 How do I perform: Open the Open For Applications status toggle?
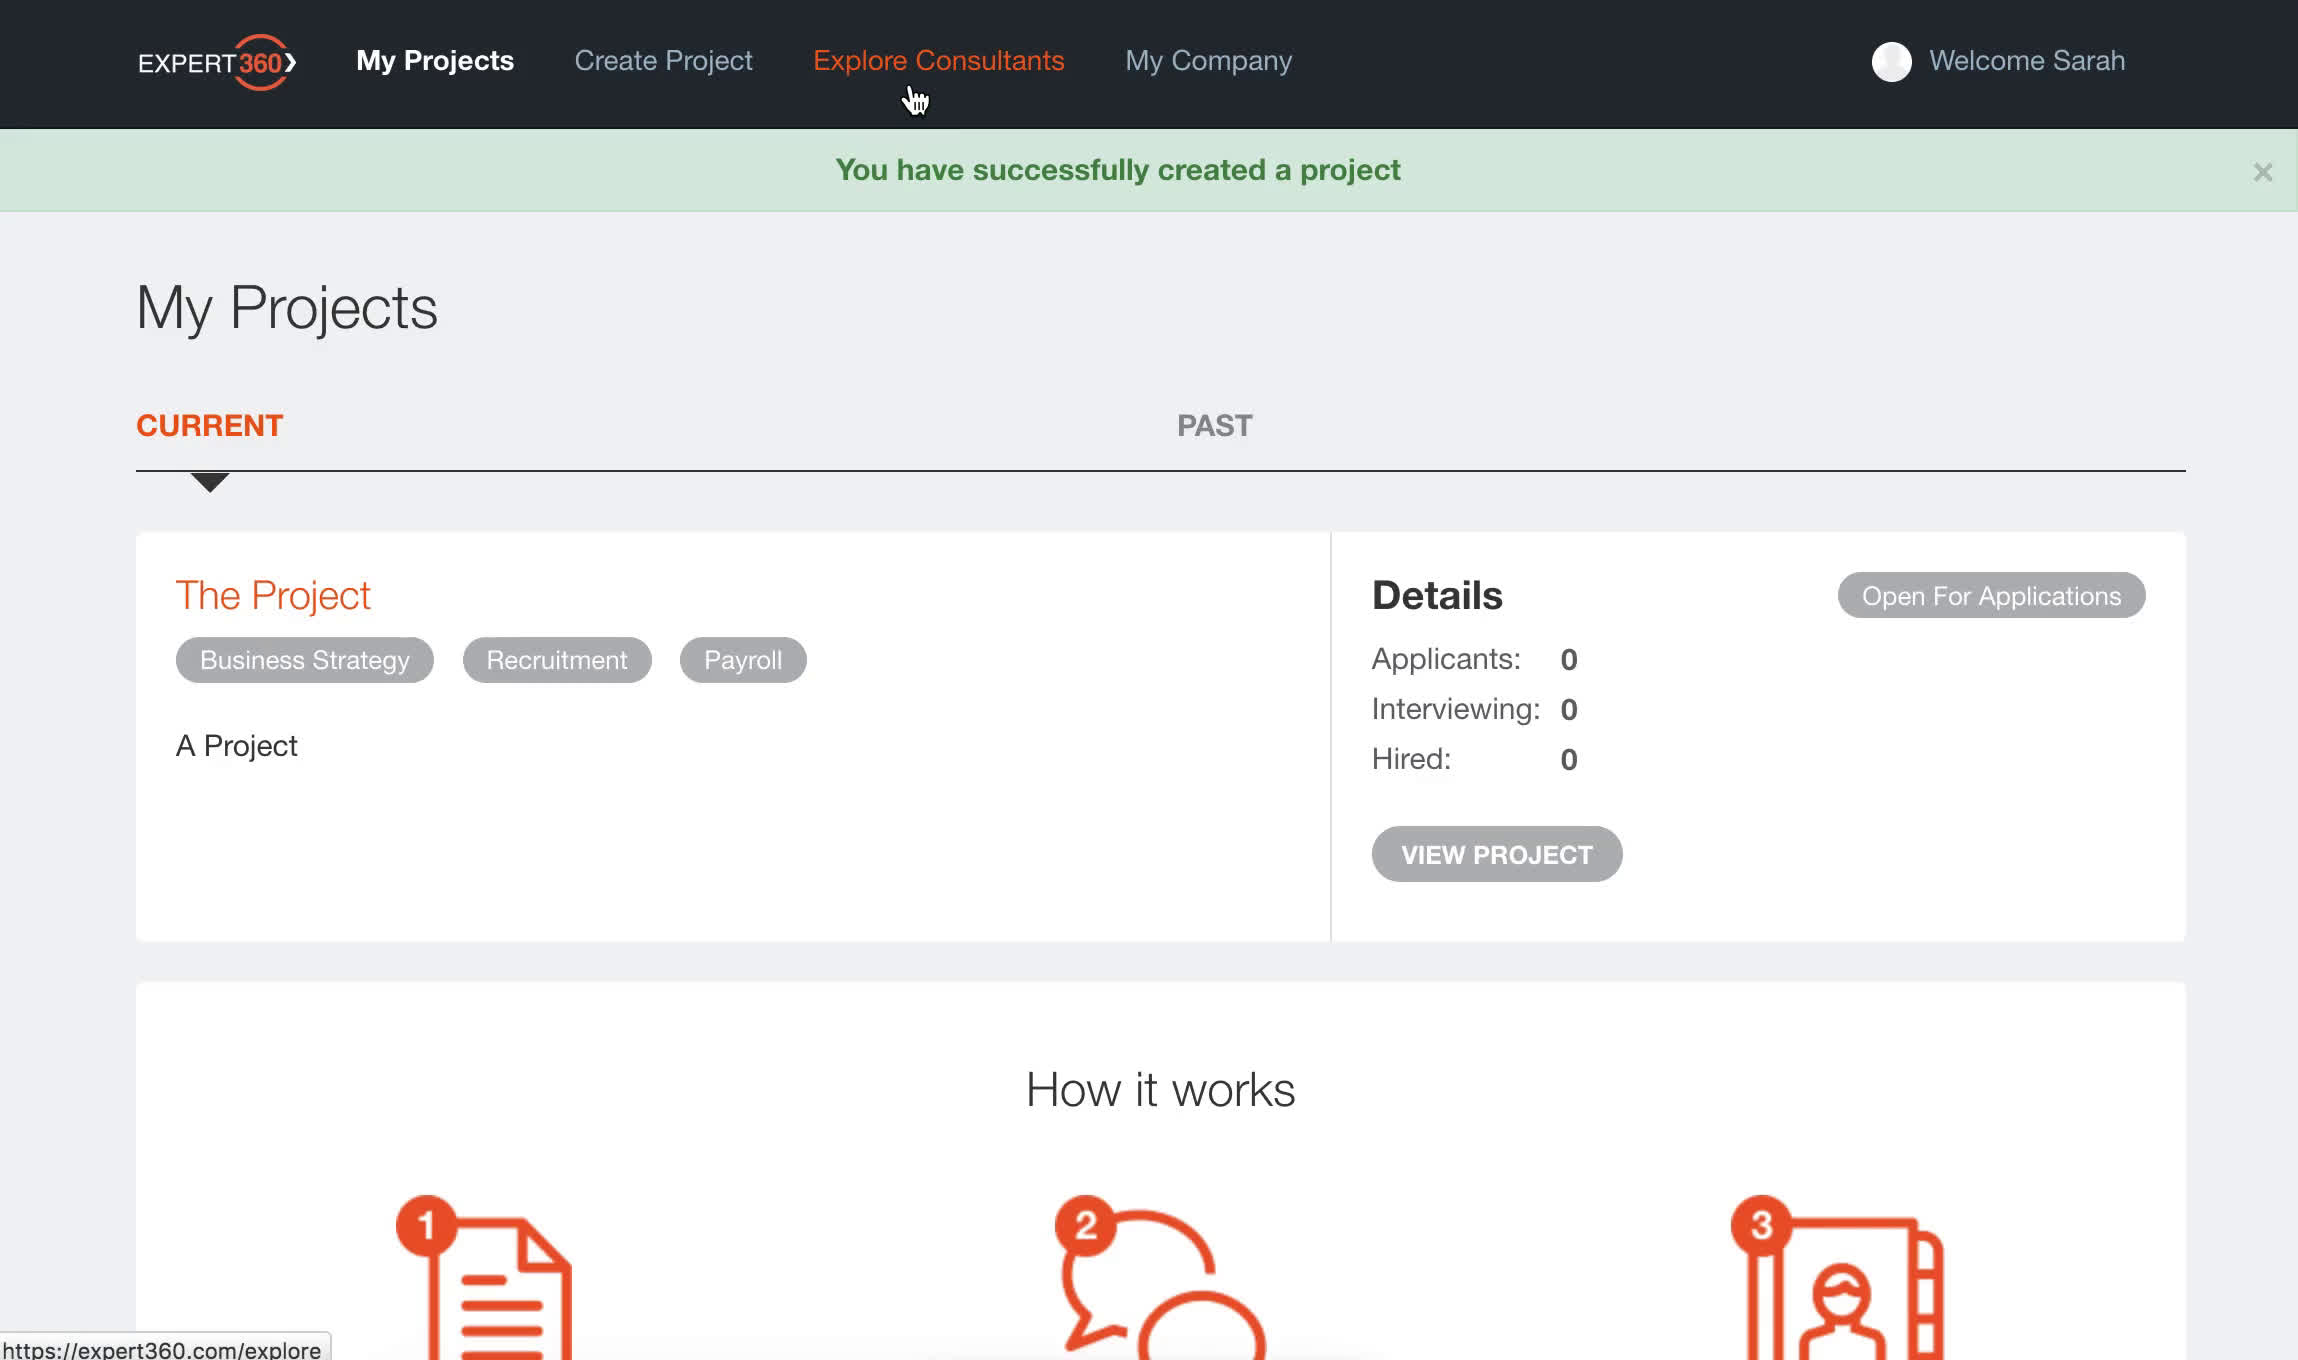tap(1991, 596)
